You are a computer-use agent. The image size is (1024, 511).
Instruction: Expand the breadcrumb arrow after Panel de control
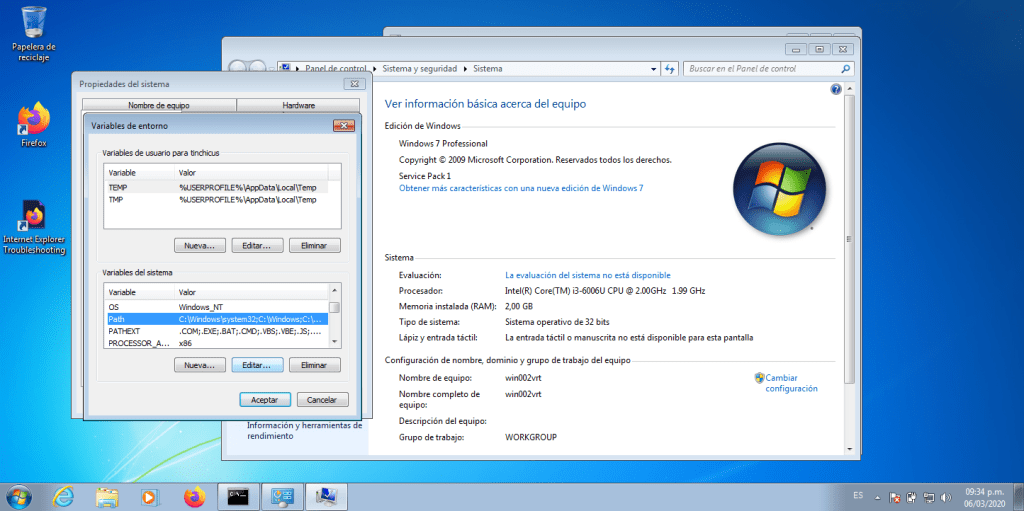point(376,69)
